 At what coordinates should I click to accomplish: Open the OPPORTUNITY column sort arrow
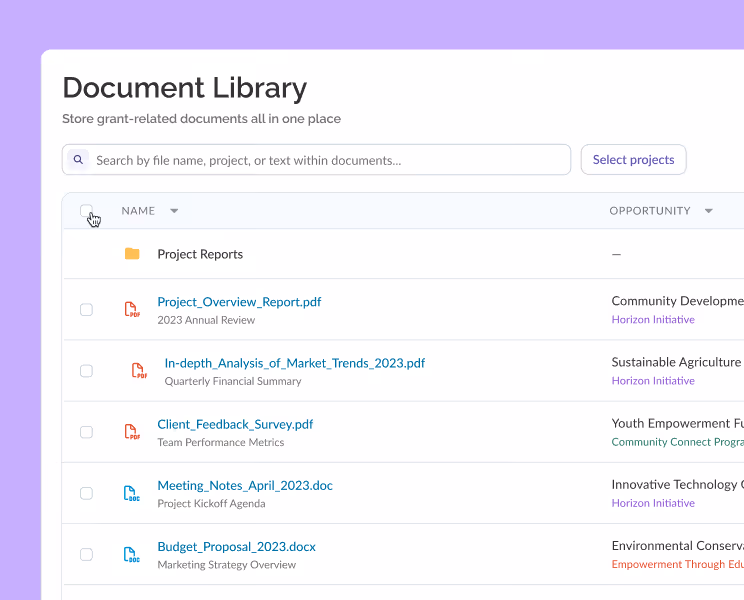tap(709, 211)
